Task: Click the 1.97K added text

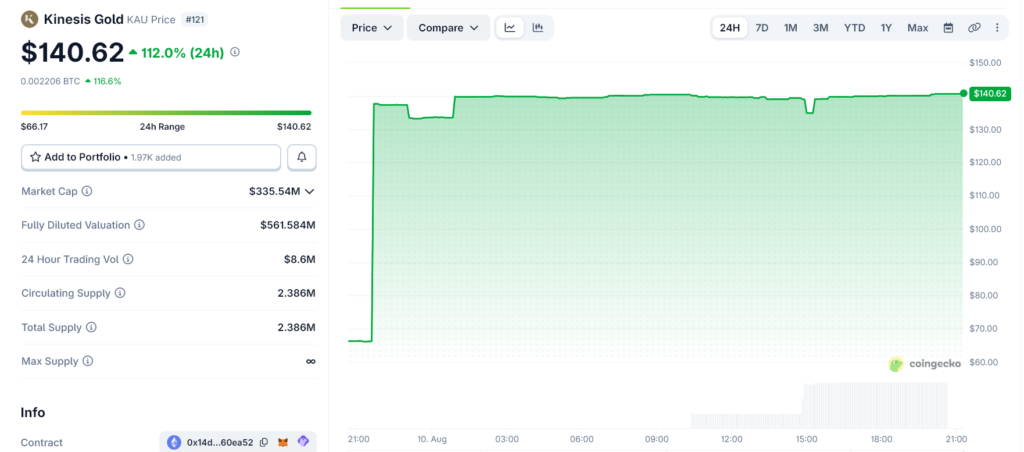Action: pos(155,157)
